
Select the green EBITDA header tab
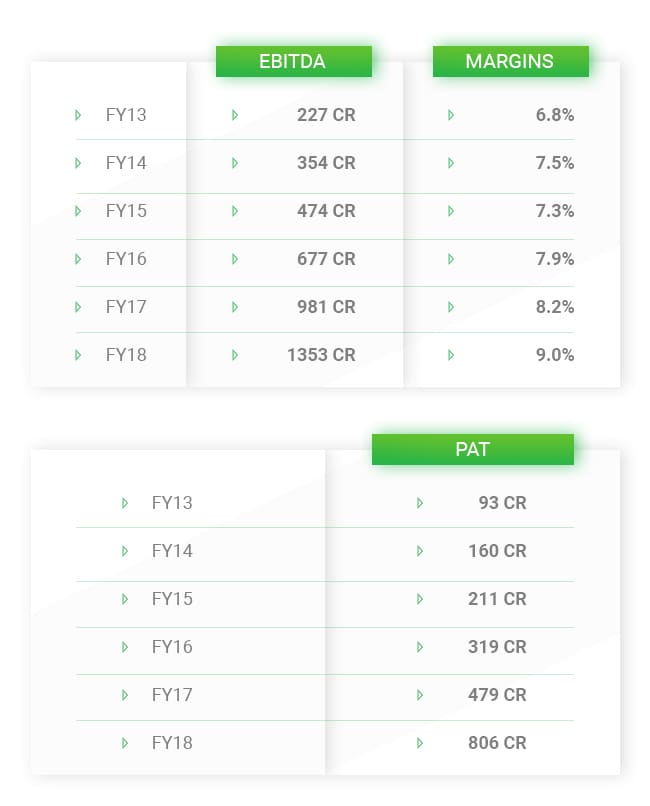point(293,61)
